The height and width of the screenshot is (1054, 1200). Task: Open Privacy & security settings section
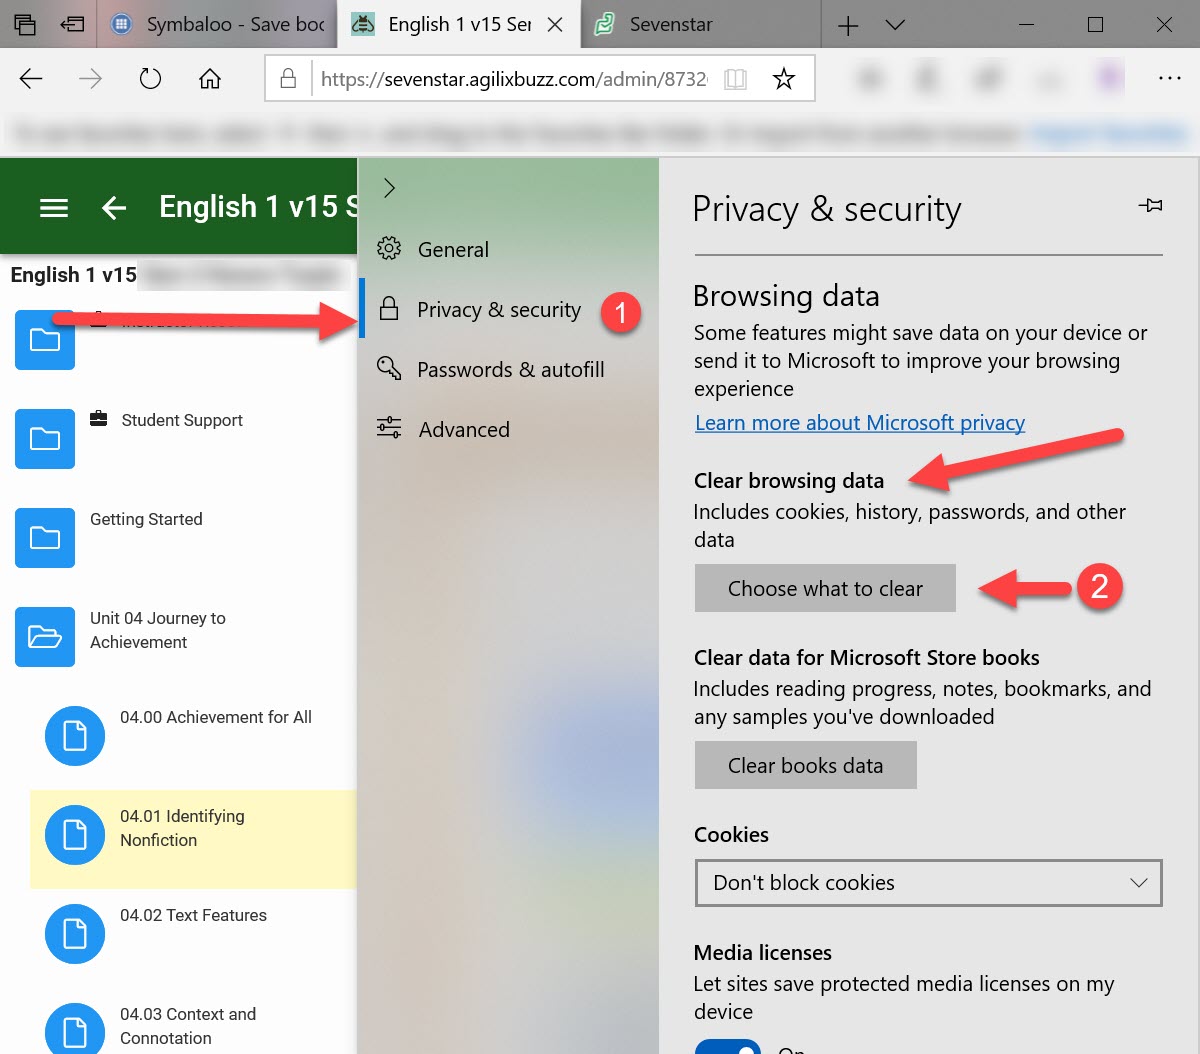coord(509,310)
